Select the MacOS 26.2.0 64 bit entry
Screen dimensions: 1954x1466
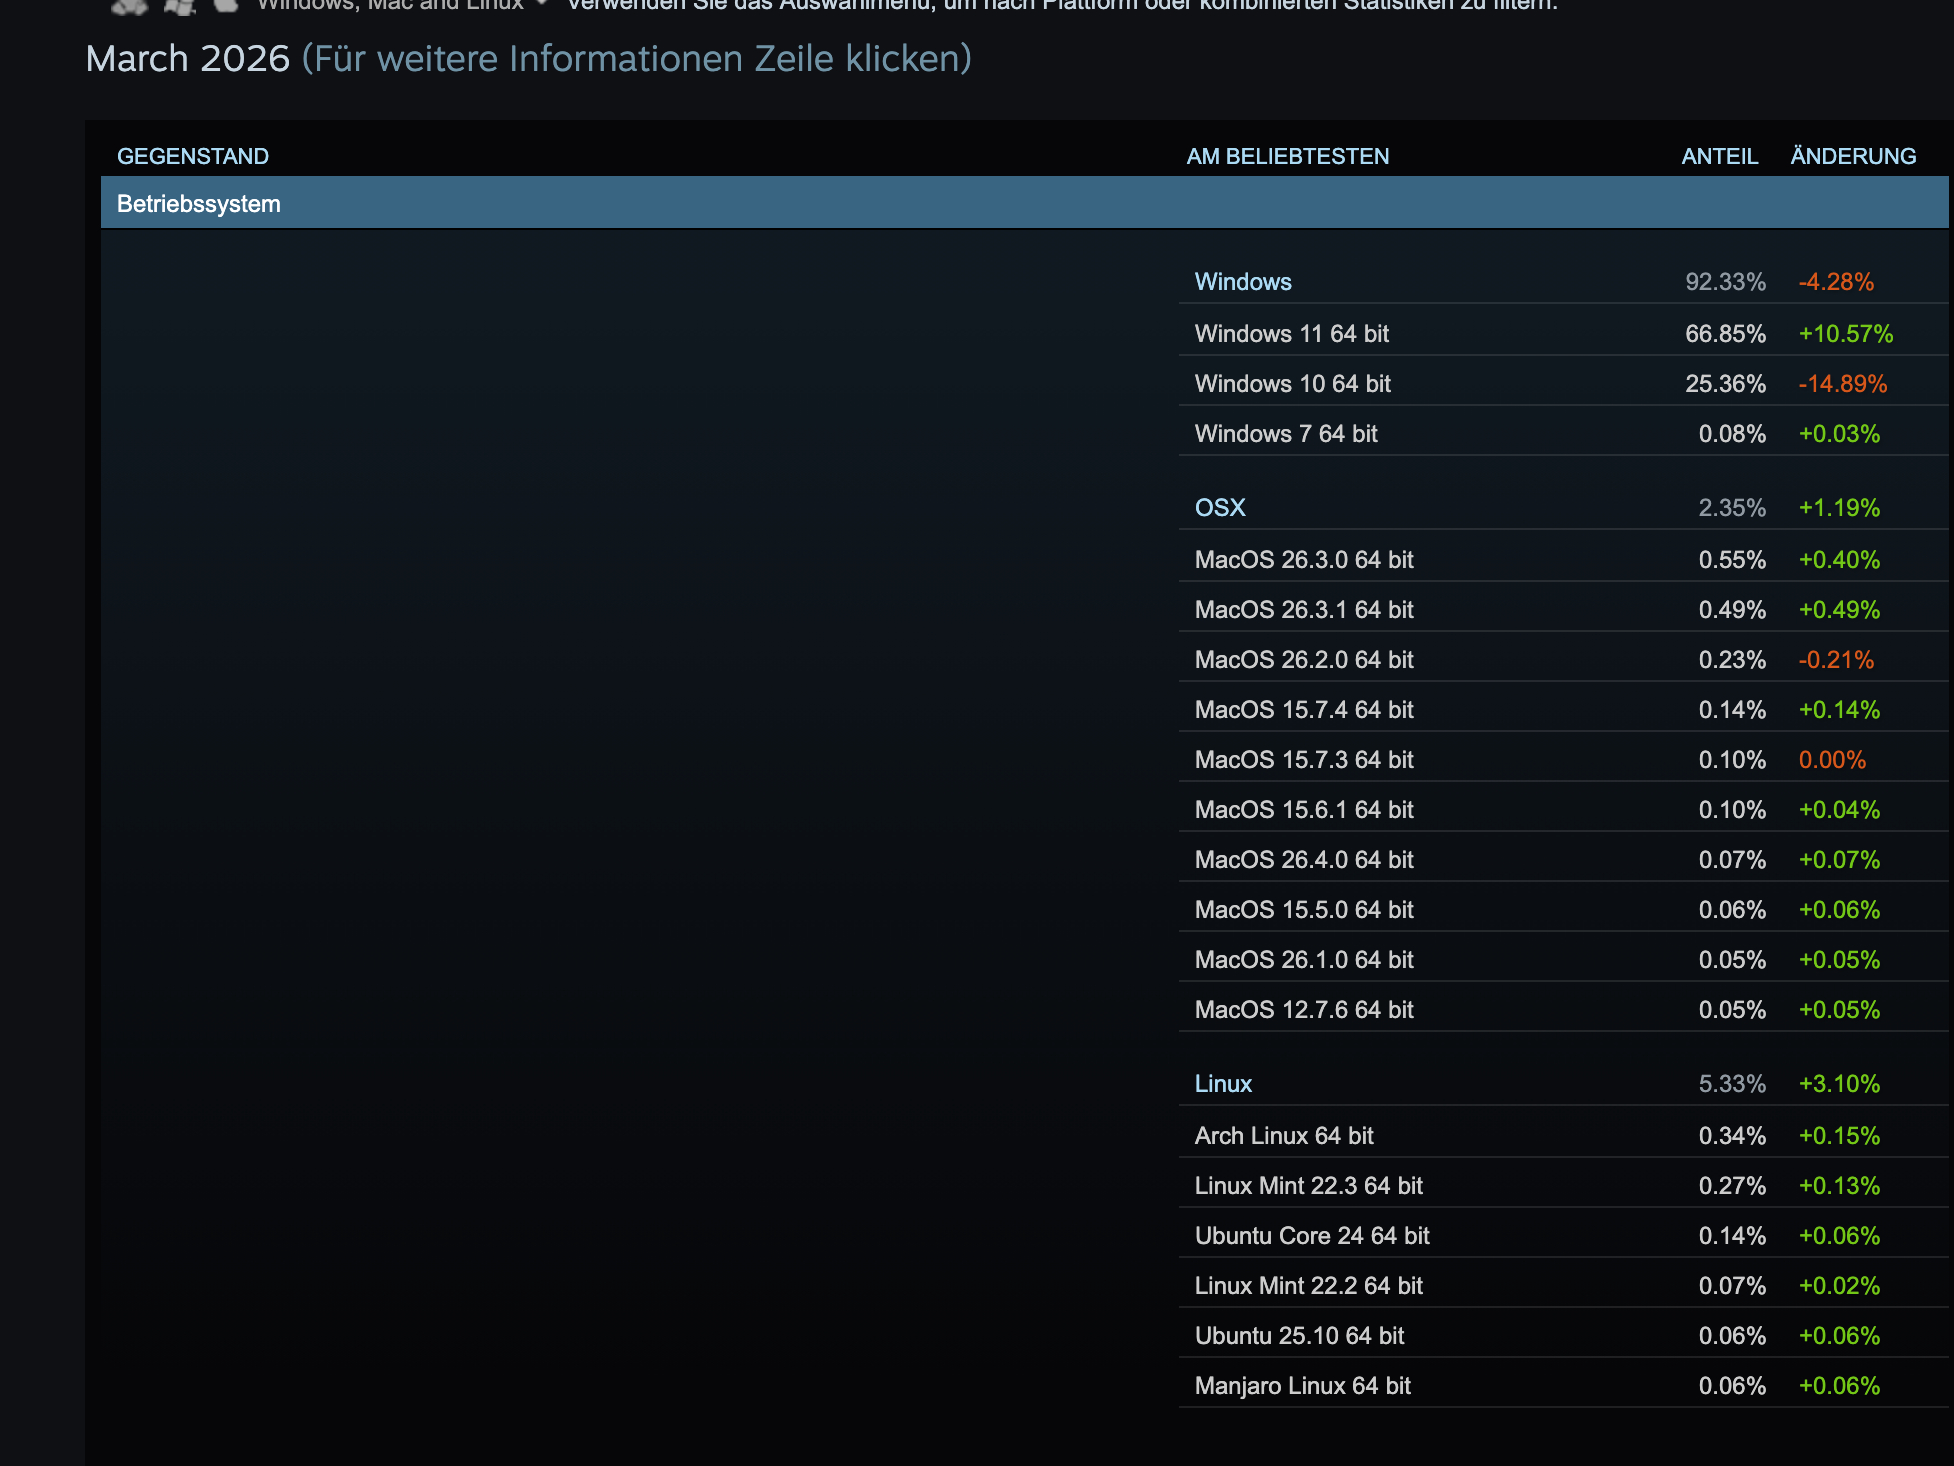click(x=1303, y=660)
